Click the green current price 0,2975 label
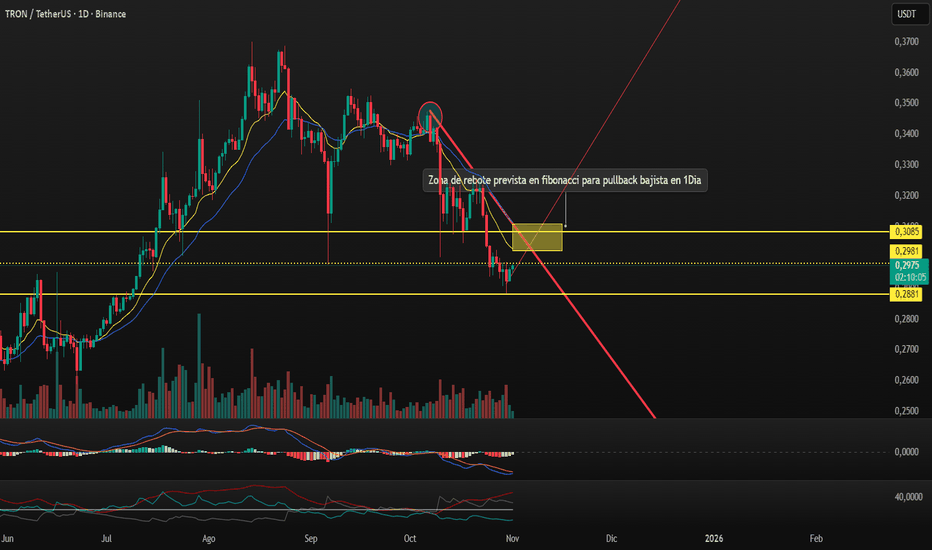 (909, 271)
